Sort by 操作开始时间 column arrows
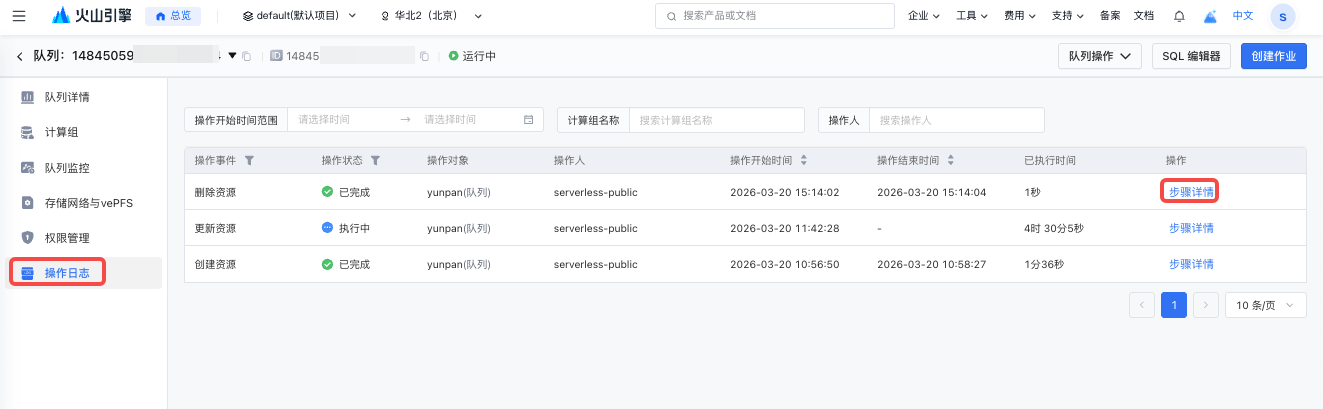 (x=804, y=161)
